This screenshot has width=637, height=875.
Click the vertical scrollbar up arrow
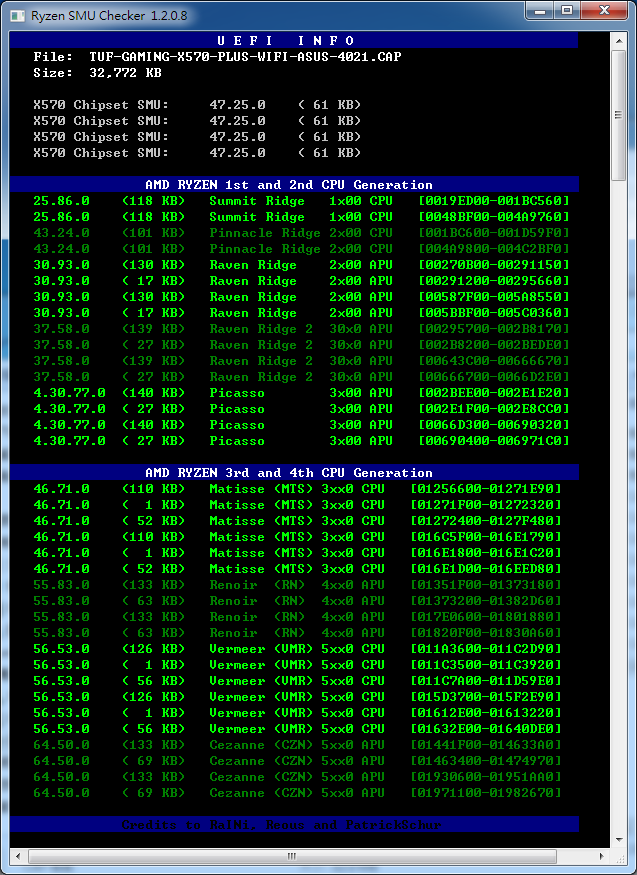(x=618, y=41)
